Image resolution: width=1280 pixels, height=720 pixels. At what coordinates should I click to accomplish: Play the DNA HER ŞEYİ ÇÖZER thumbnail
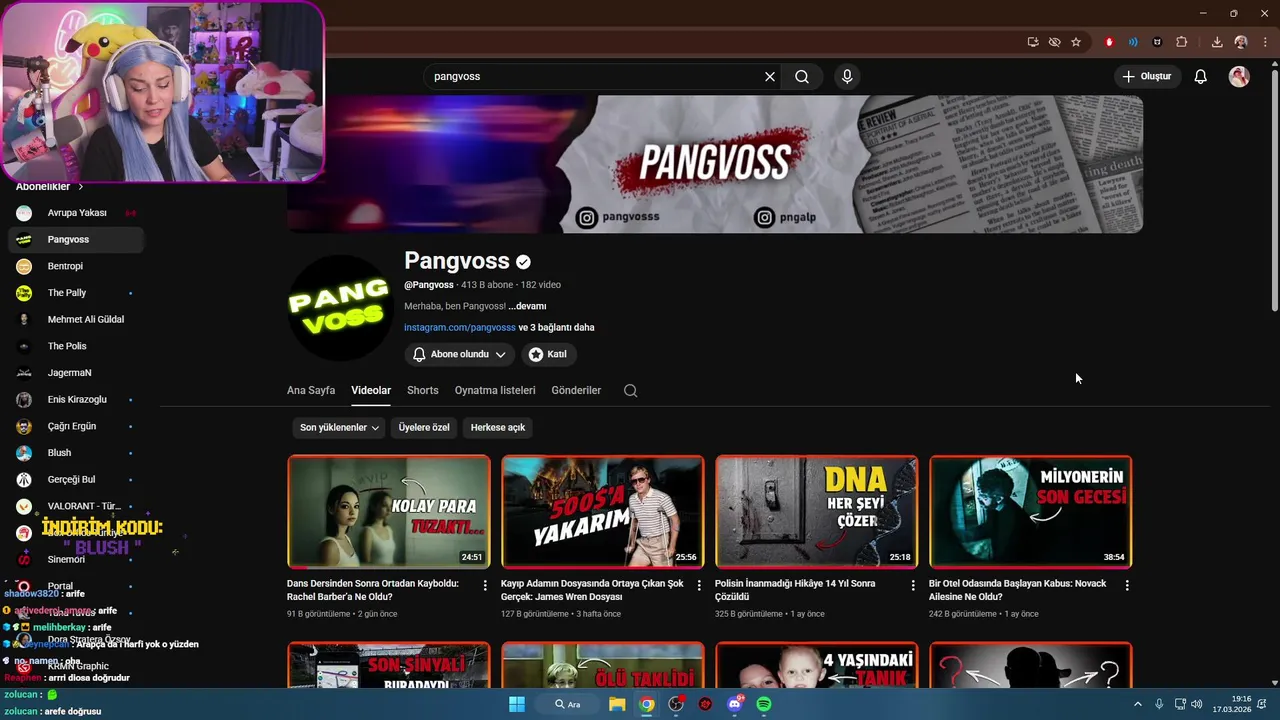(x=817, y=512)
